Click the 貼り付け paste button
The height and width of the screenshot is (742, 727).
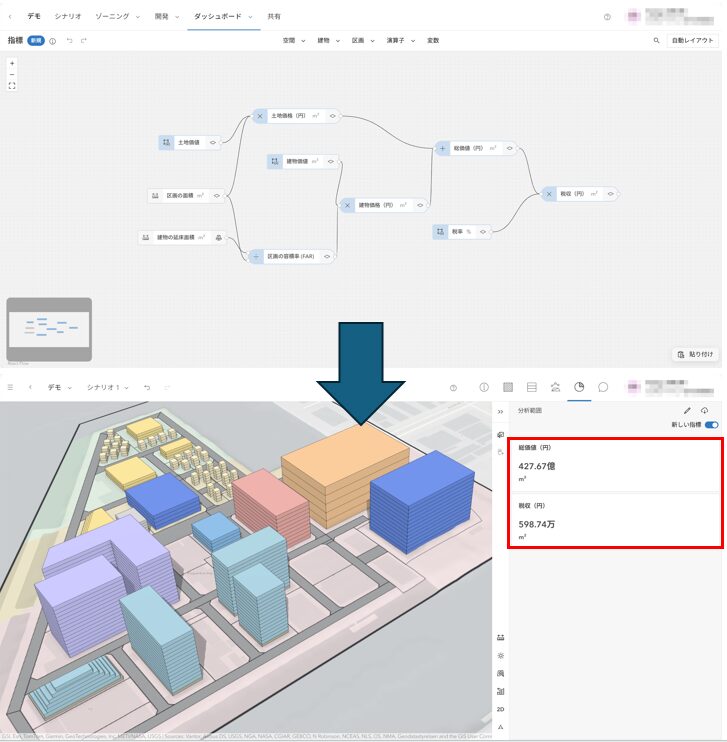tap(694, 354)
